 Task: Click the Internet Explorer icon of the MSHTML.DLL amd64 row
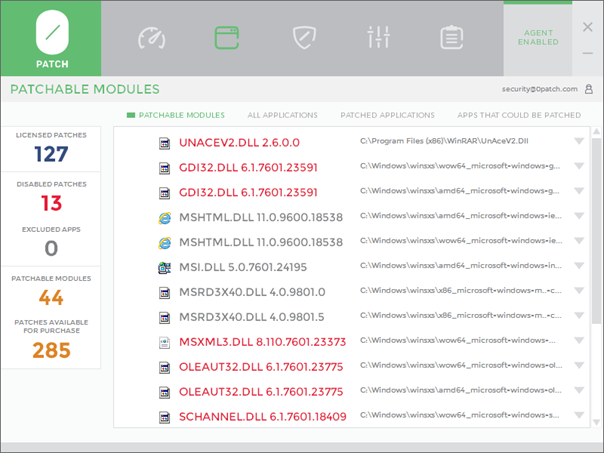pos(164,218)
